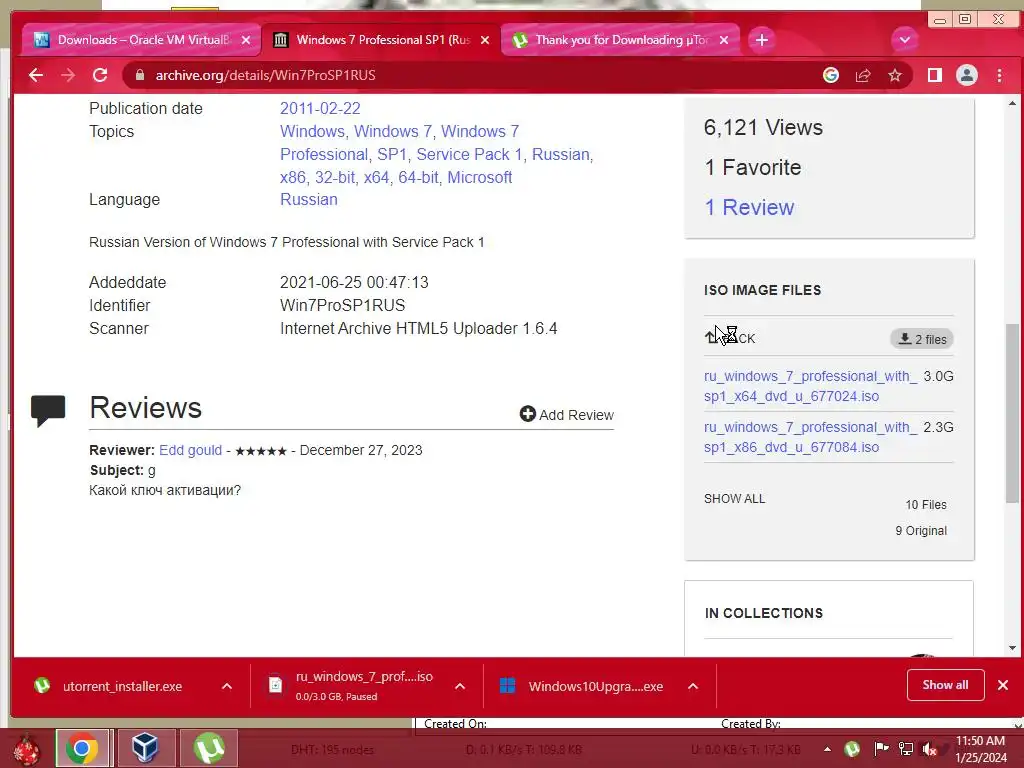Image resolution: width=1024 pixels, height=768 pixels.
Task: View site security lock info
Action: pyautogui.click(x=139, y=75)
